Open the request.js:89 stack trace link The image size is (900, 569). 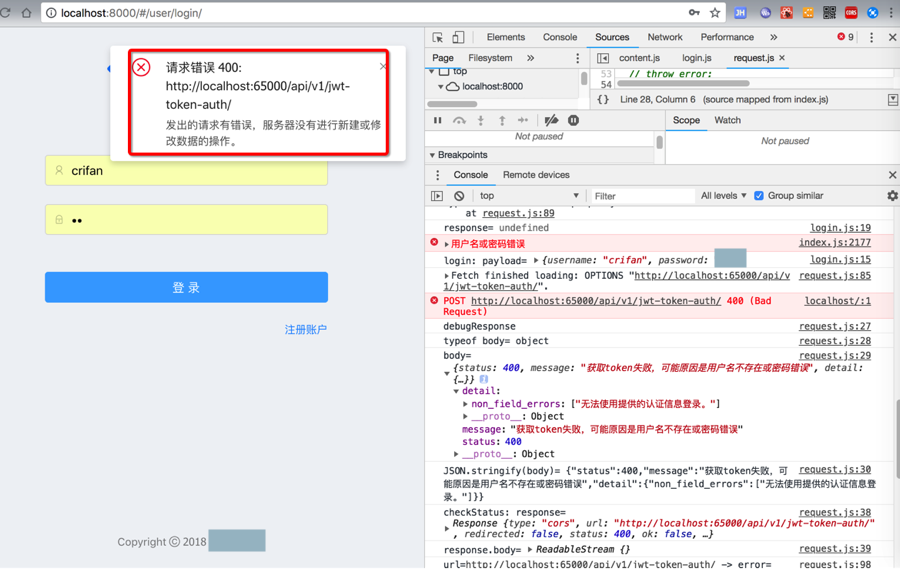pos(518,213)
